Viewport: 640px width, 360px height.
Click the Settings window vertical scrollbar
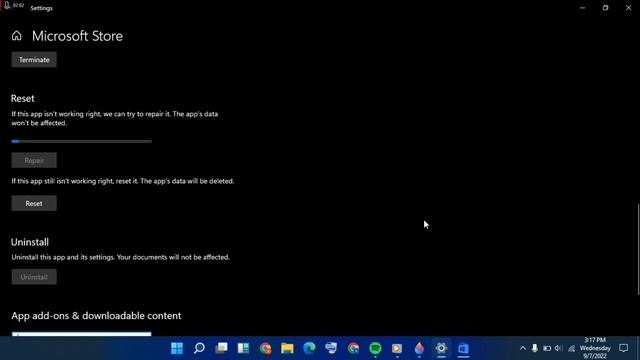coord(638,249)
